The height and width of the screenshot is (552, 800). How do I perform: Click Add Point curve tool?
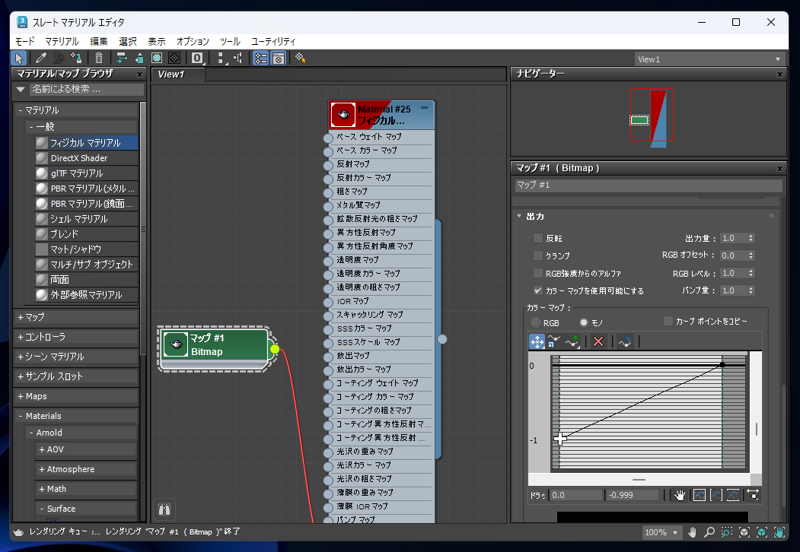click(x=572, y=341)
